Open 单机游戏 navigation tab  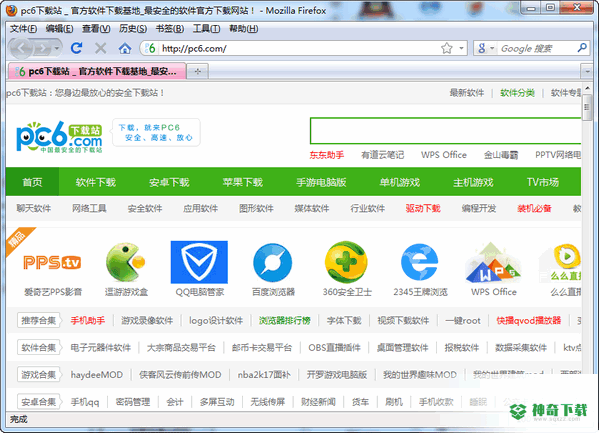400,182
